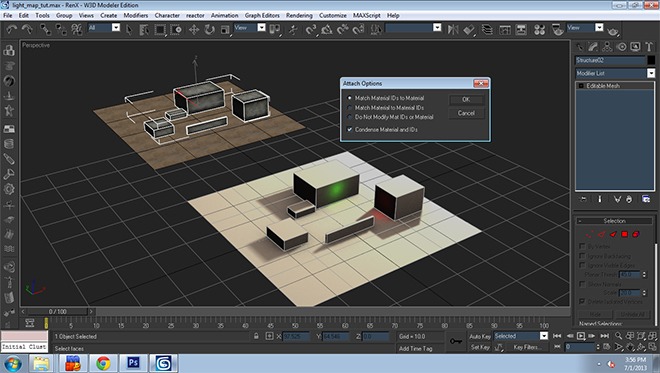Open the Customize menu
Image resolution: width=660 pixels, height=373 pixels.
pyautogui.click(x=333, y=15)
